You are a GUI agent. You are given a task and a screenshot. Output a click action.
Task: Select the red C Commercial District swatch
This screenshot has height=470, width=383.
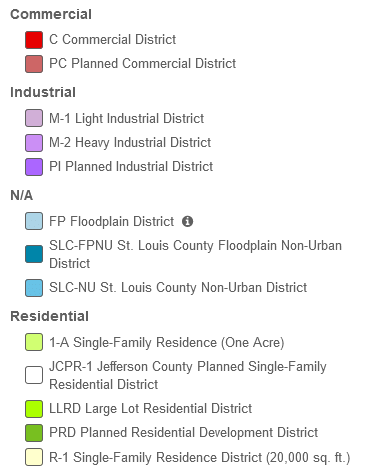coord(34,40)
